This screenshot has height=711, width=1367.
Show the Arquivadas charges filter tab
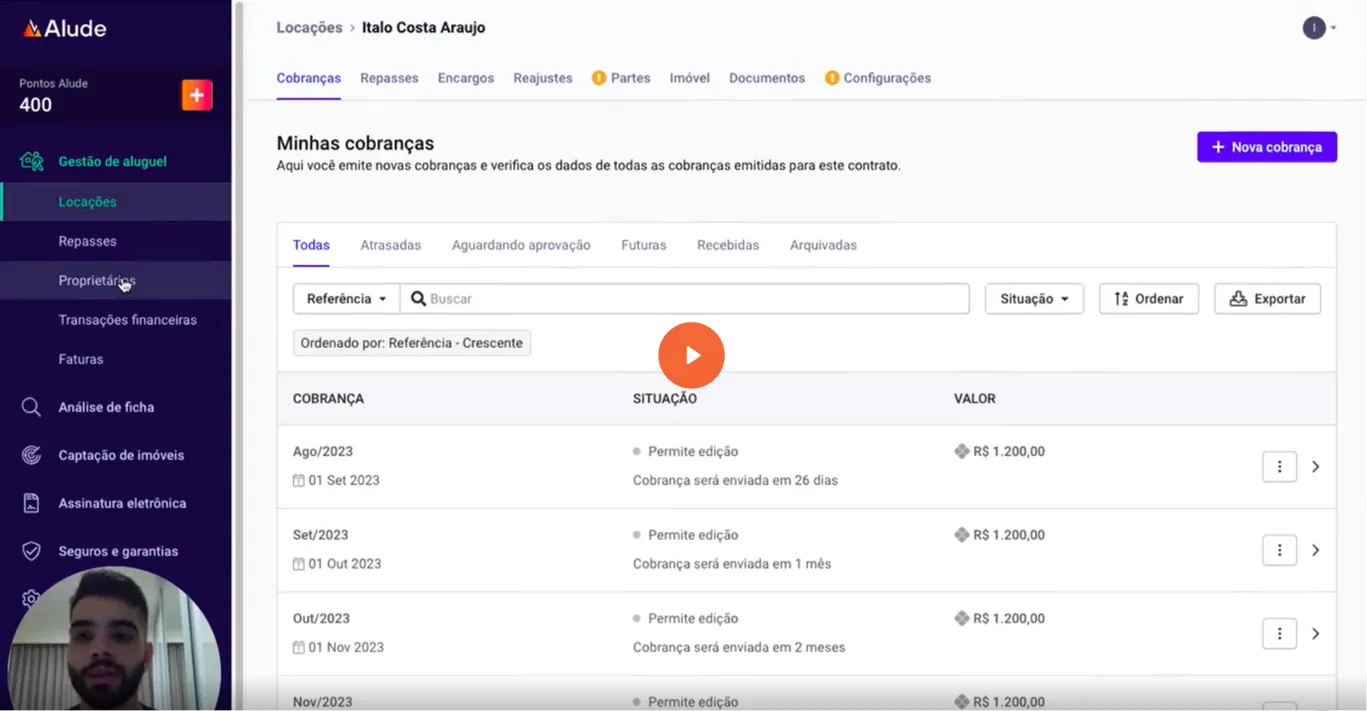click(x=823, y=245)
